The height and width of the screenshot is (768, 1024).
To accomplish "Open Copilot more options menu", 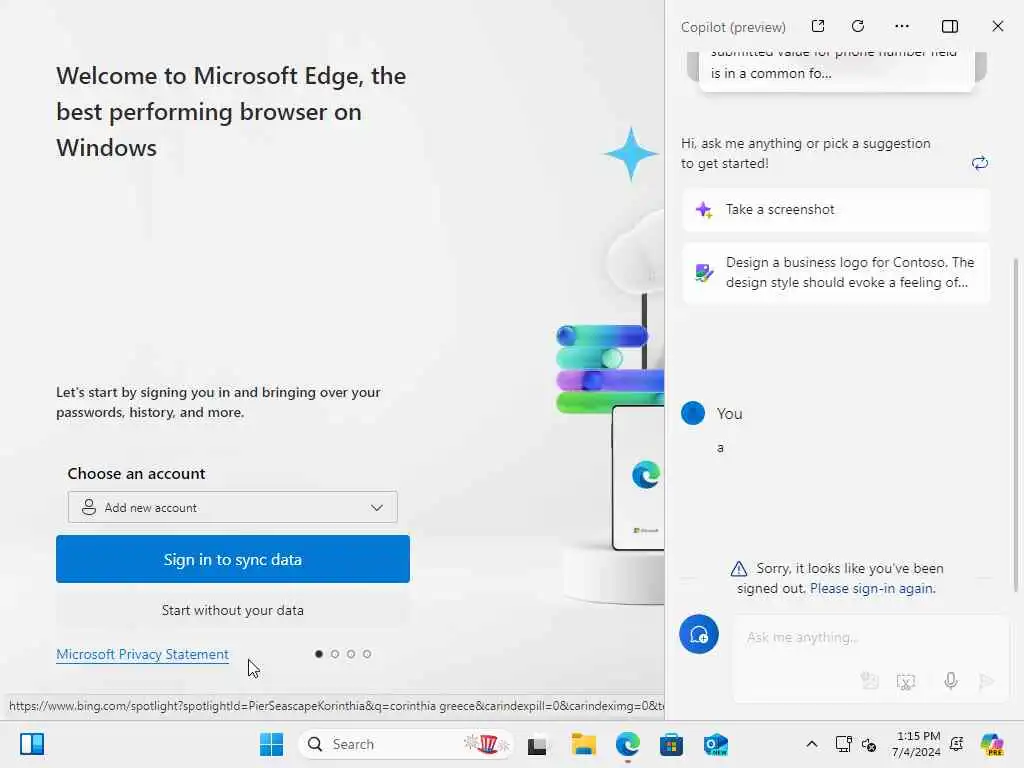I will coord(902,26).
